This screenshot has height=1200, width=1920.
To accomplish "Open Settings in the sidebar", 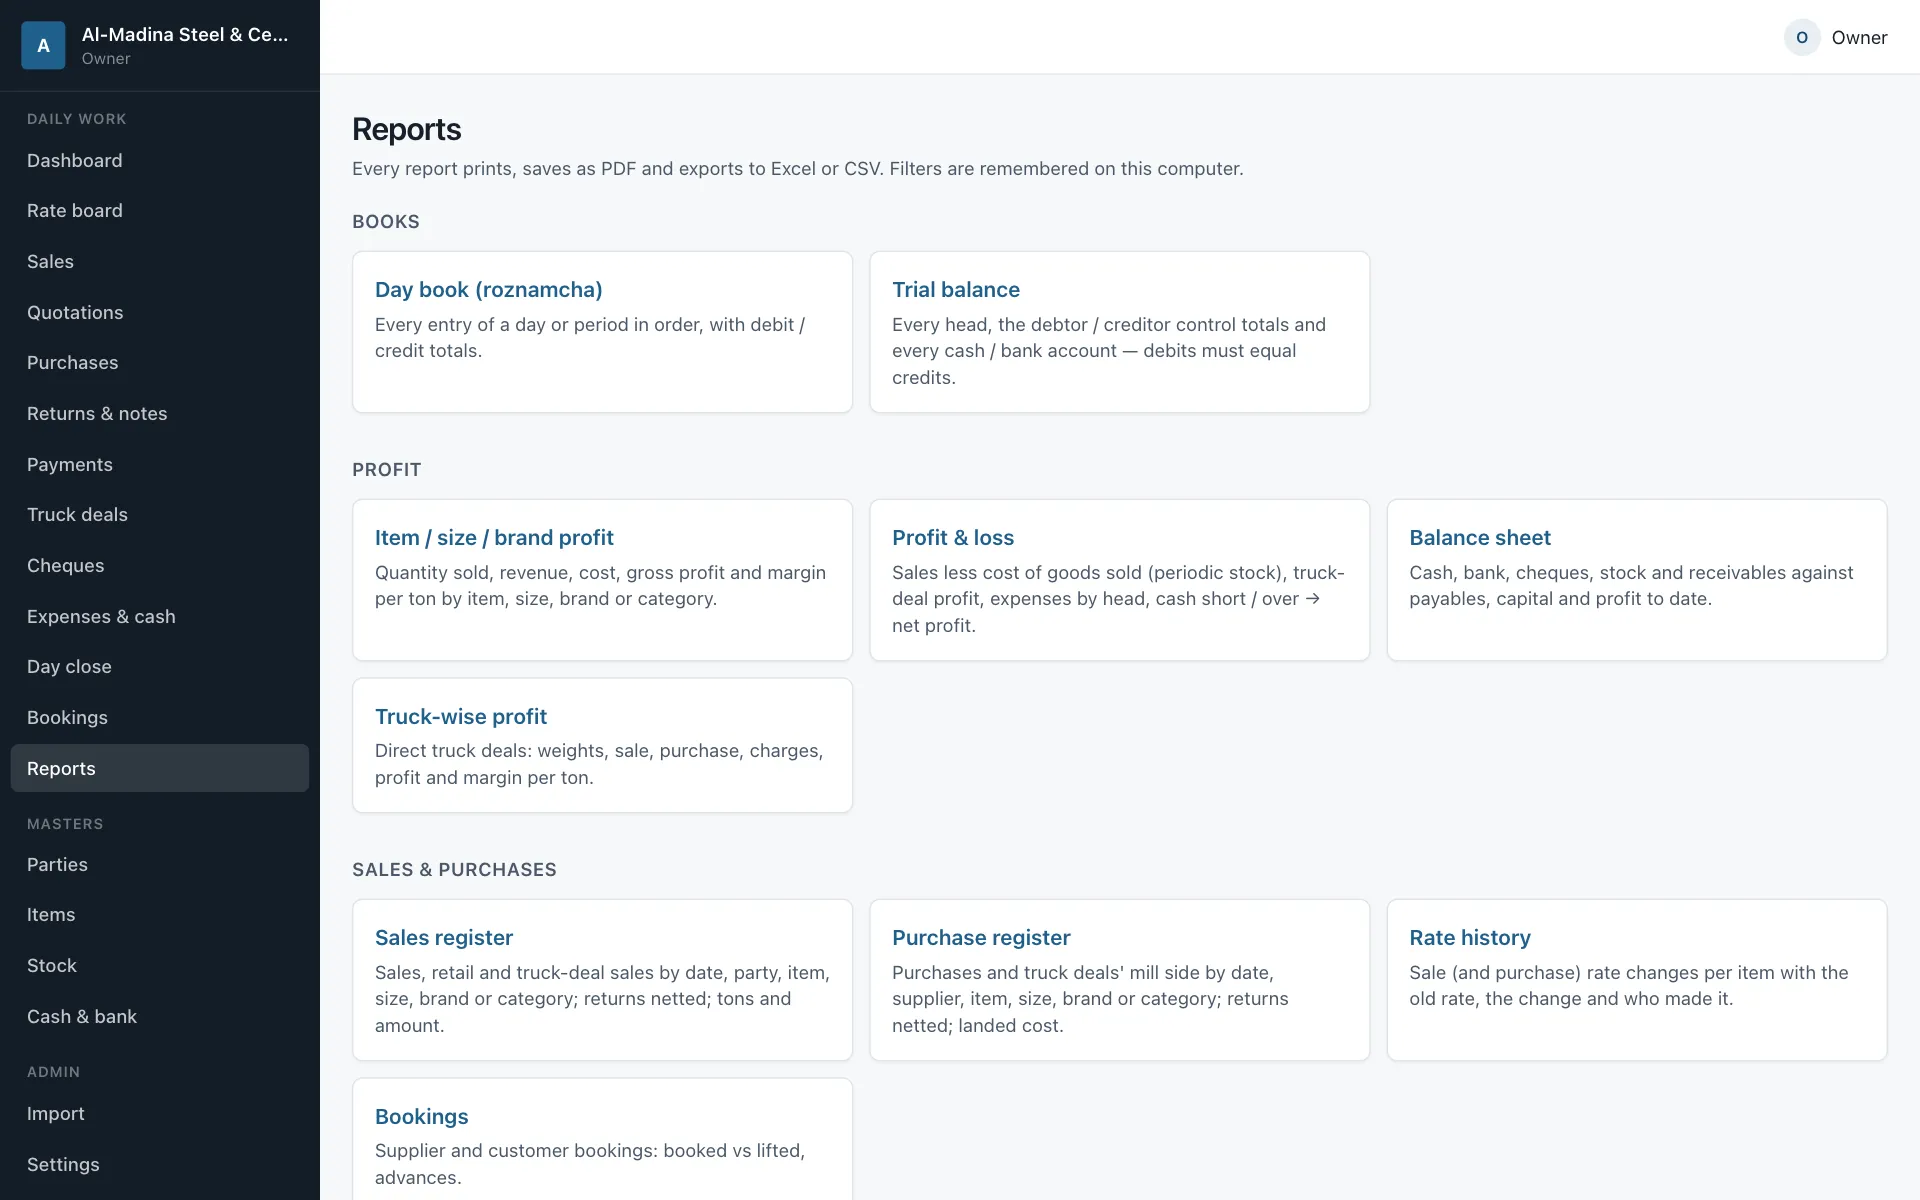I will pos(160,1165).
